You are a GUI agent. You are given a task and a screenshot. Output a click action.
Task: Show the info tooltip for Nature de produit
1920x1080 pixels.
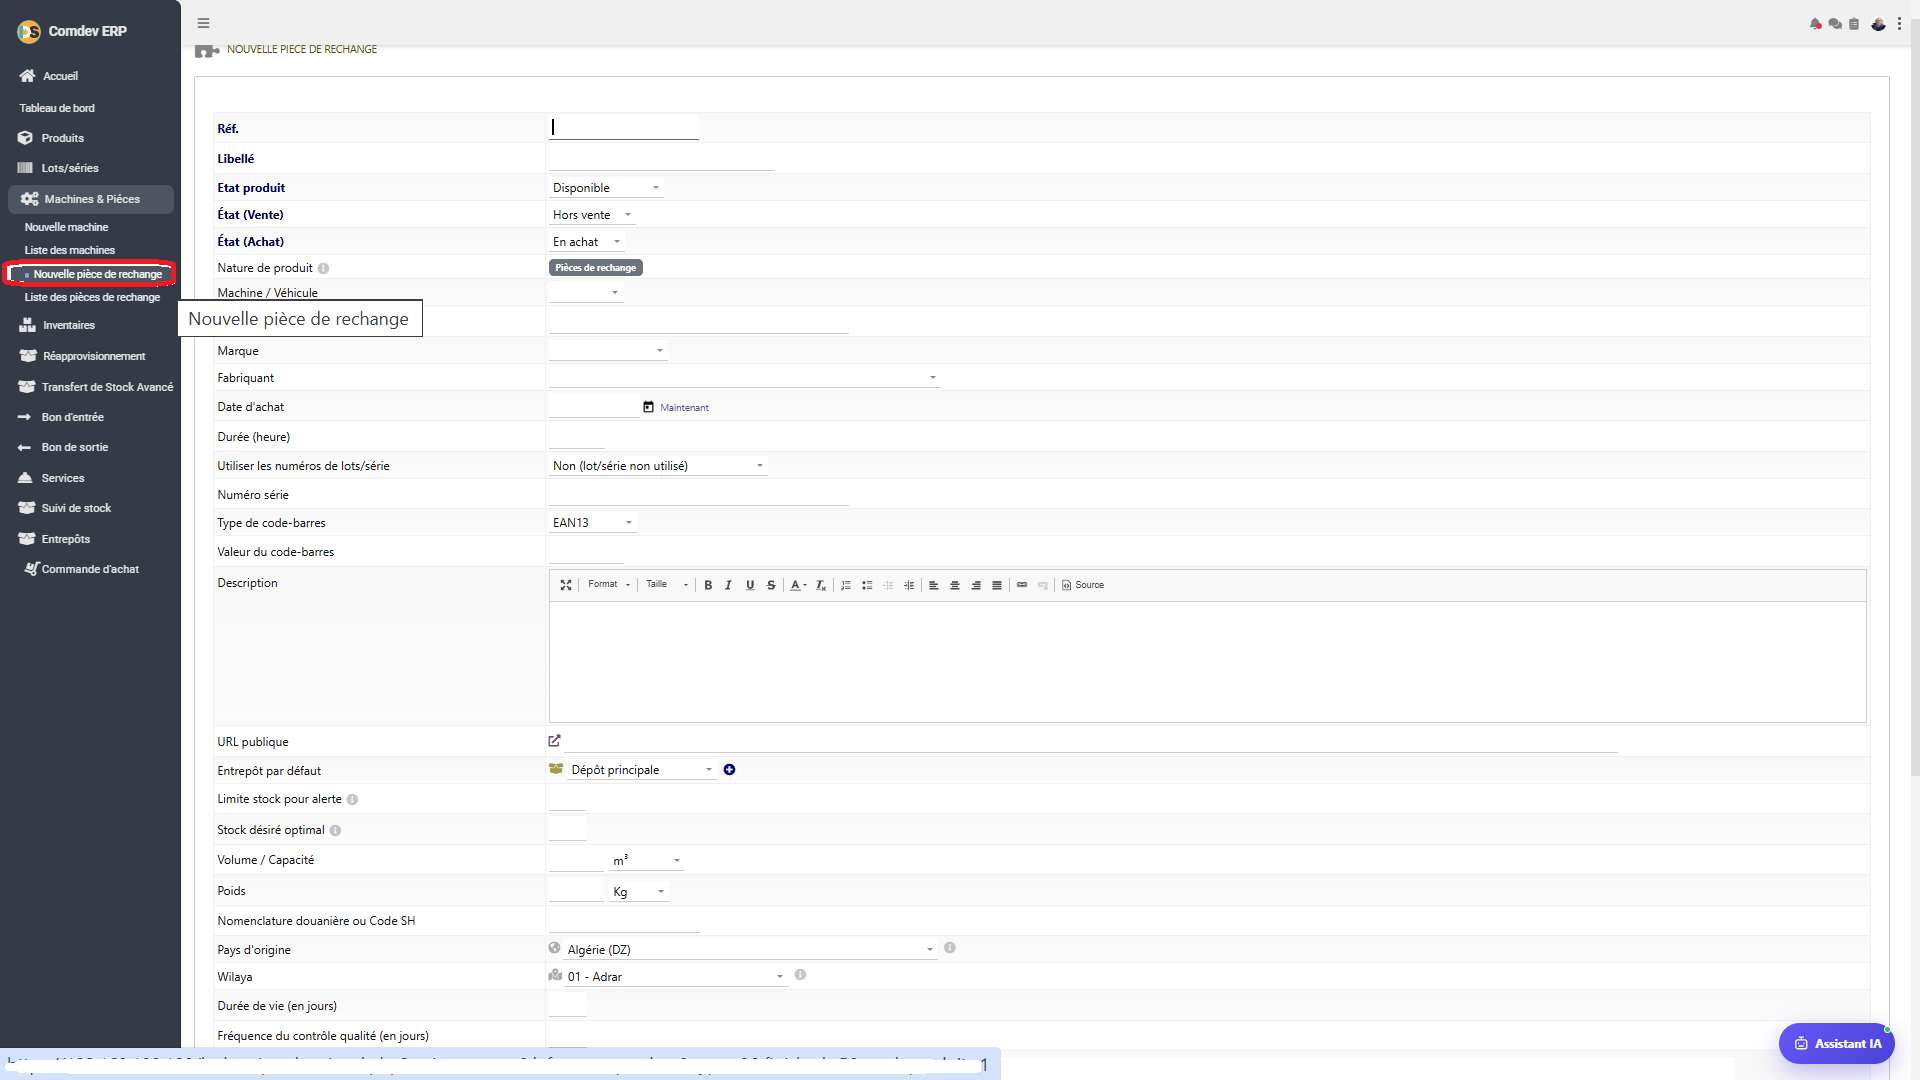click(x=323, y=269)
